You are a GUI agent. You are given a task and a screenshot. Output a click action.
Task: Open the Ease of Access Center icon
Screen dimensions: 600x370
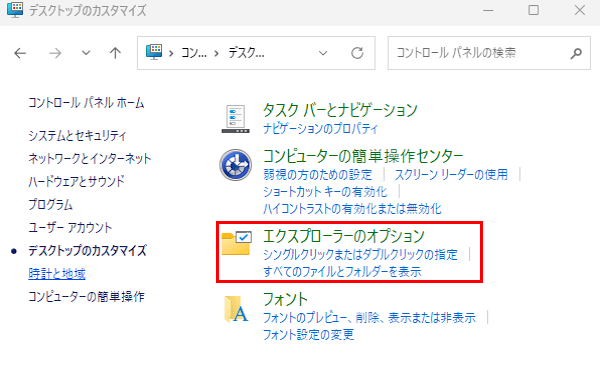tap(235, 165)
